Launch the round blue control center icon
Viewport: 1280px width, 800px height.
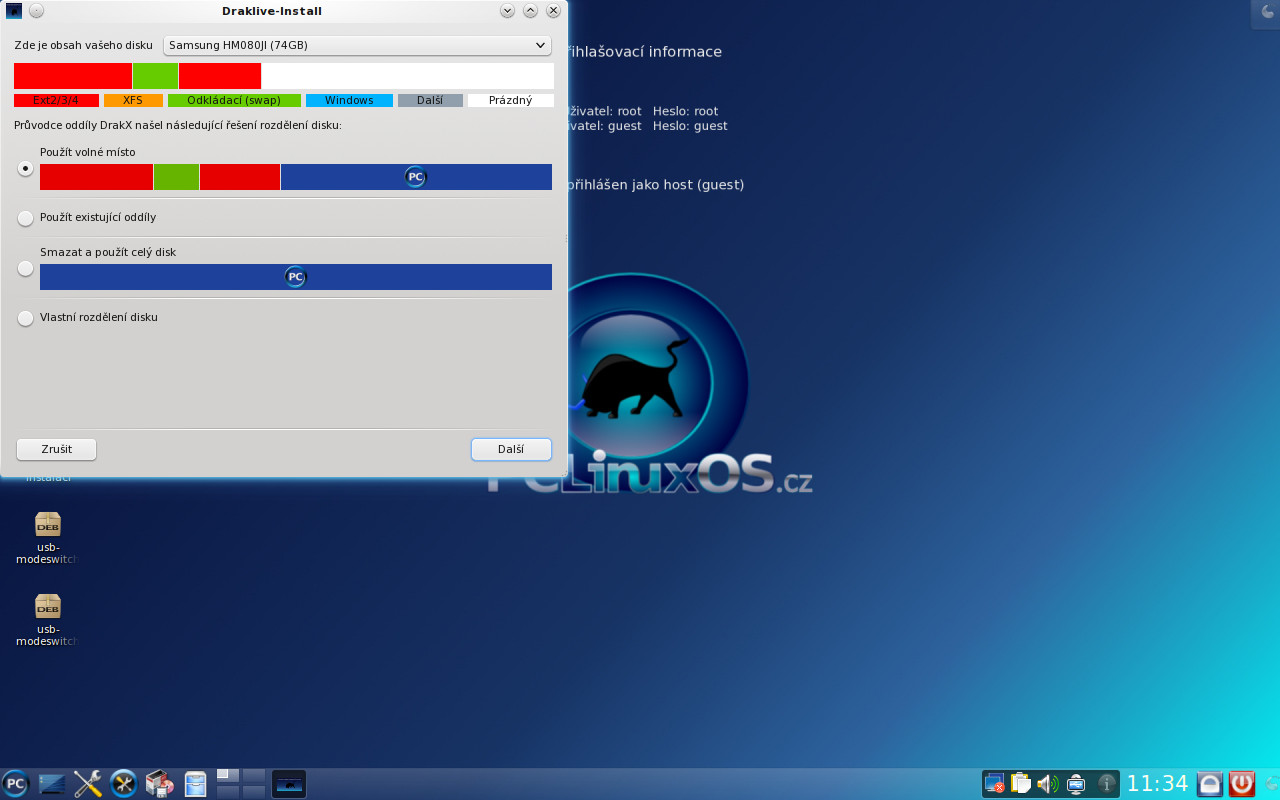coord(123,784)
